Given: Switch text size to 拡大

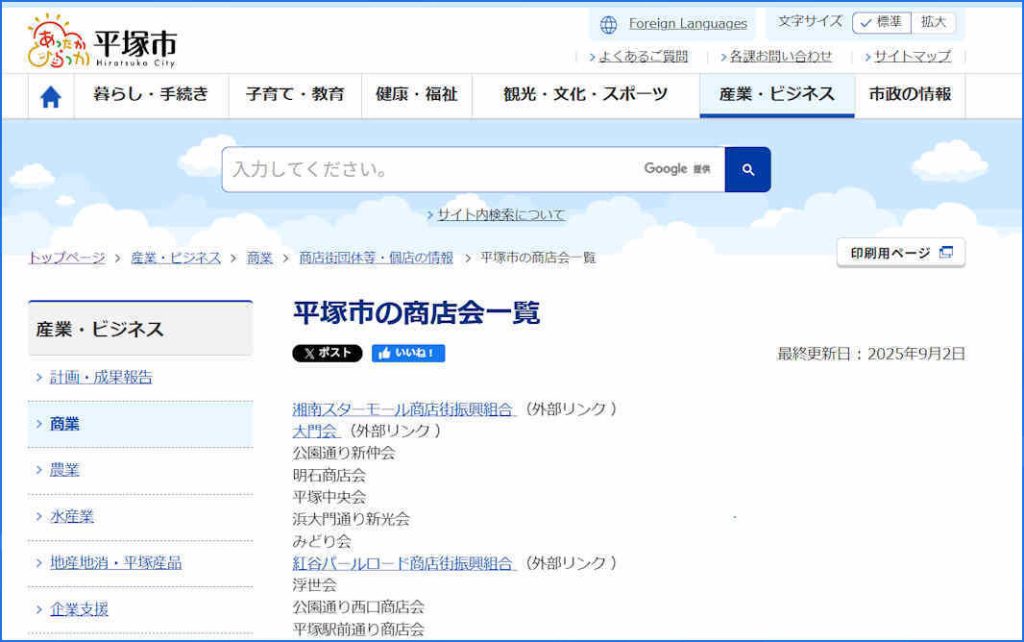Looking at the screenshot, I should click(934, 22).
